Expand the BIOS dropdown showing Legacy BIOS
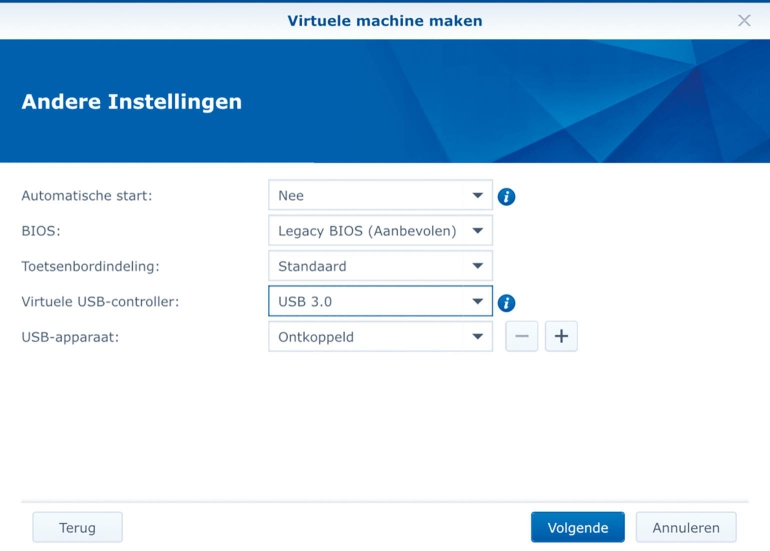Screen dimensions: 770x551 tap(380, 231)
